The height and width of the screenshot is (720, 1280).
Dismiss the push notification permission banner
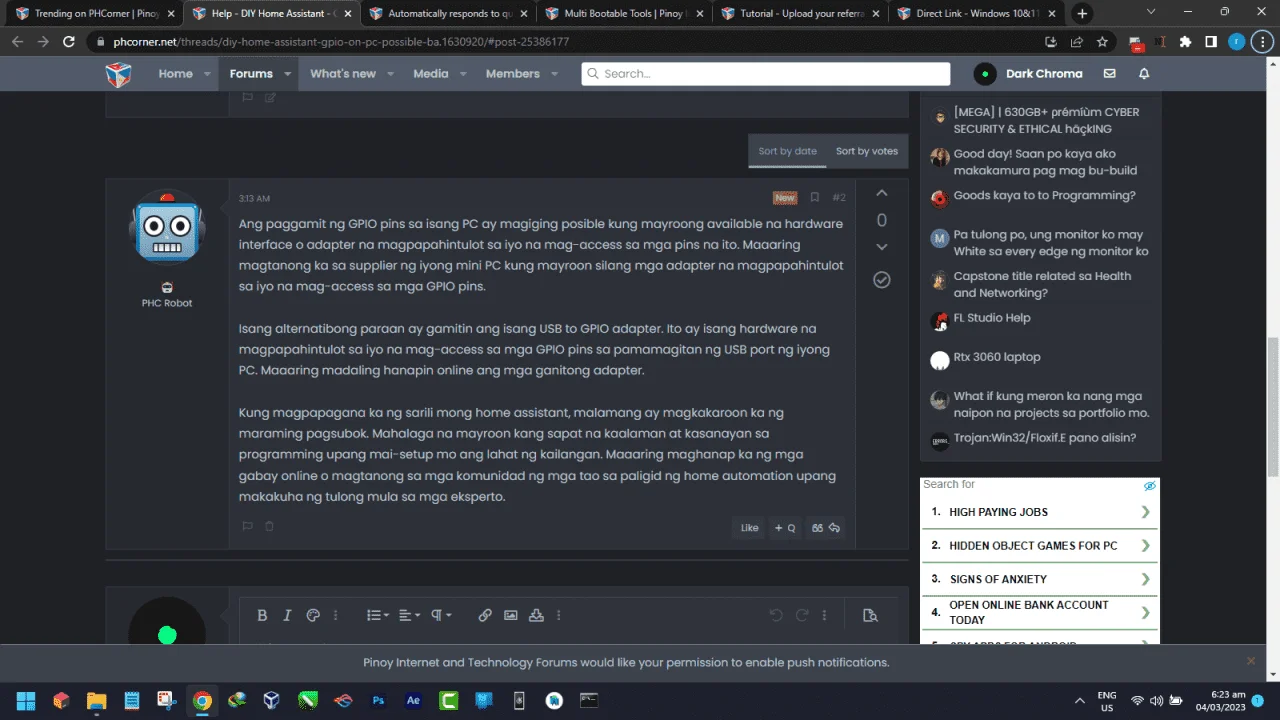[1250, 661]
